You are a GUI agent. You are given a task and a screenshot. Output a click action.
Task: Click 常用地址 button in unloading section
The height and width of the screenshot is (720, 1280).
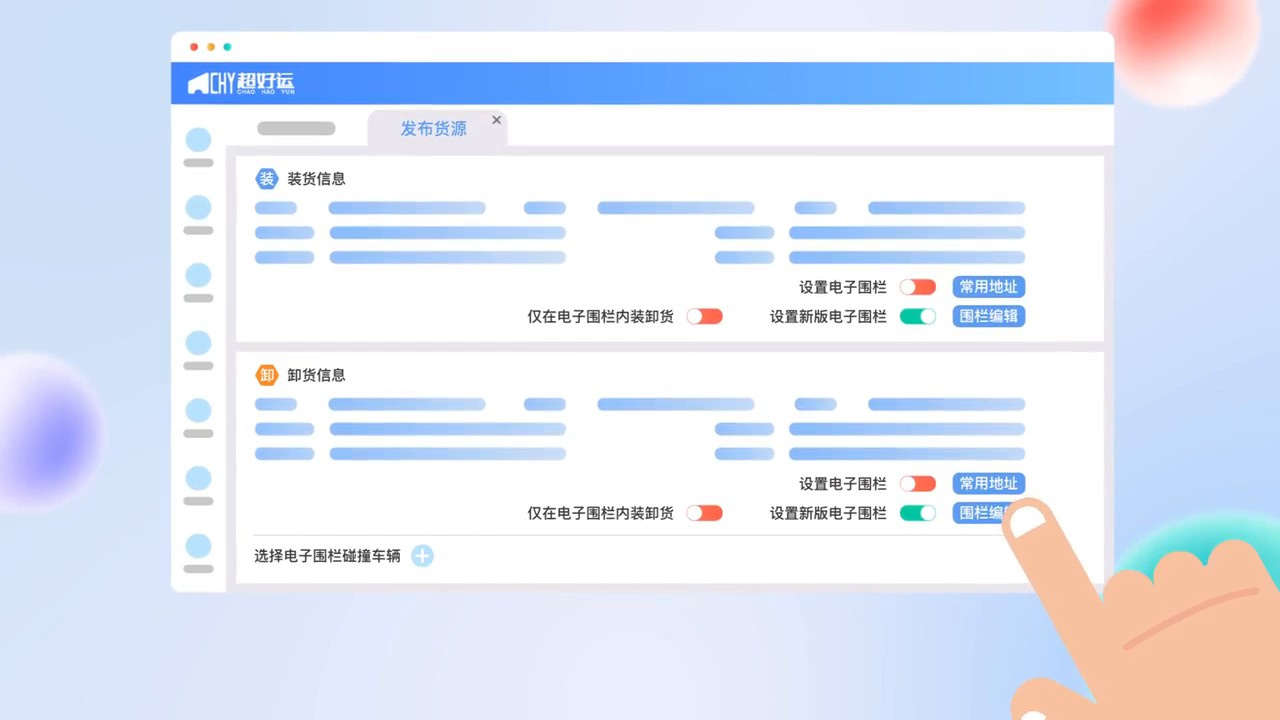click(988, 484)
